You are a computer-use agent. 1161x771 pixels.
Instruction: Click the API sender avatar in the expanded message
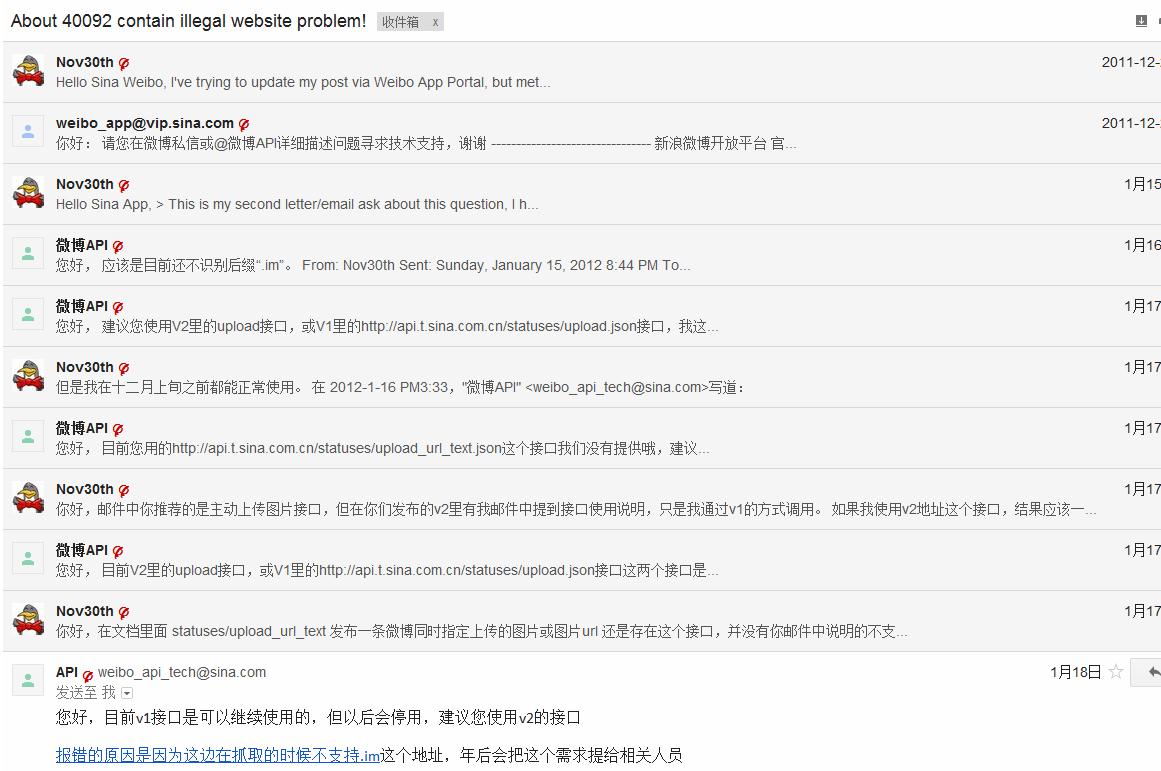pos(28,681)
